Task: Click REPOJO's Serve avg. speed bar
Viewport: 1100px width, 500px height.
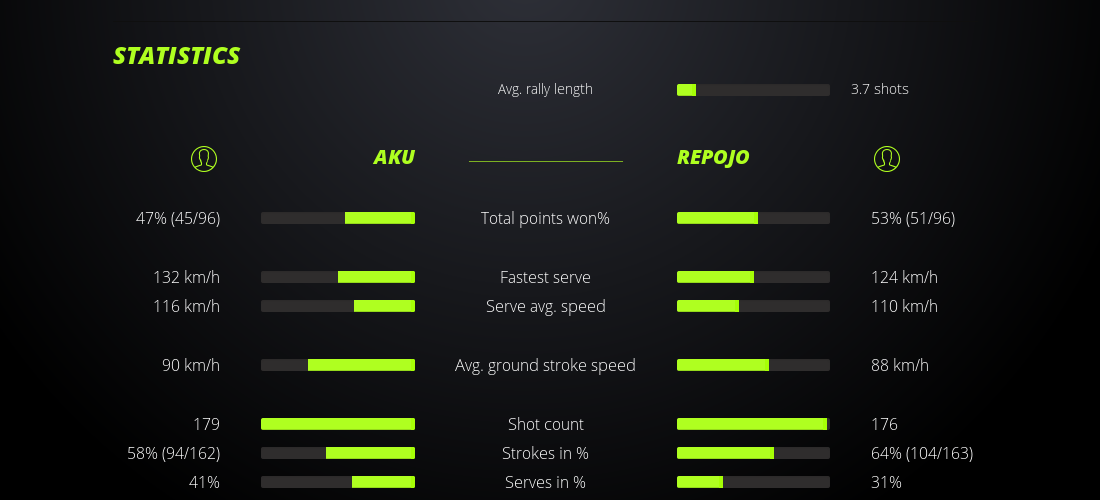Action: coord(753,306)
